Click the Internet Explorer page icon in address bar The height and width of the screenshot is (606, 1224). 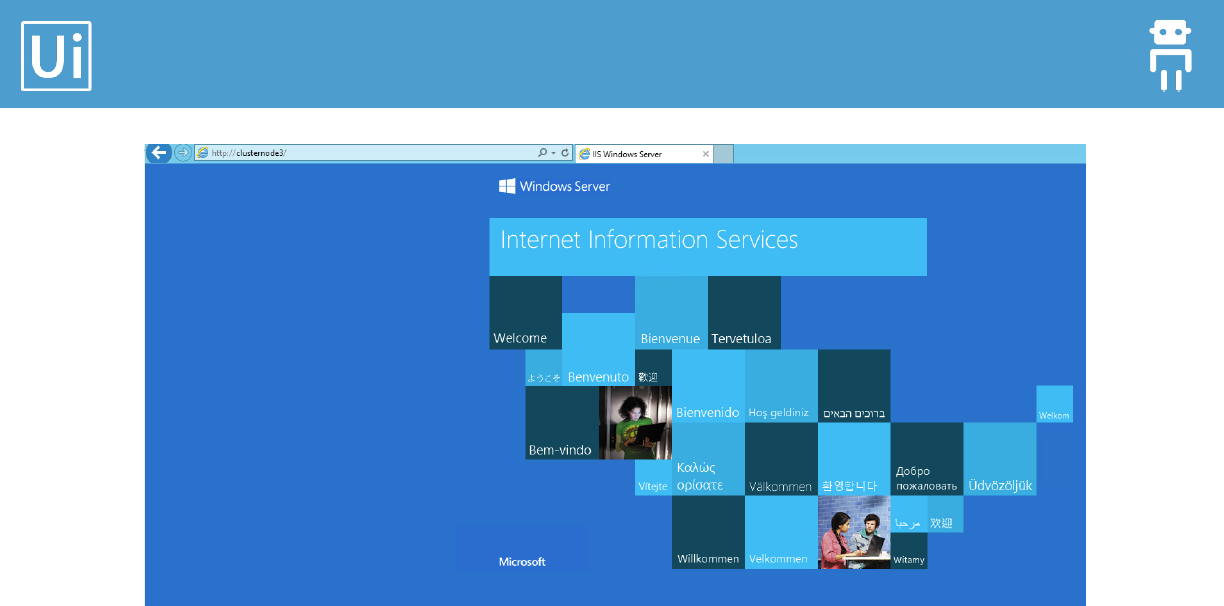pyautogui.click(x=203, y=153)
